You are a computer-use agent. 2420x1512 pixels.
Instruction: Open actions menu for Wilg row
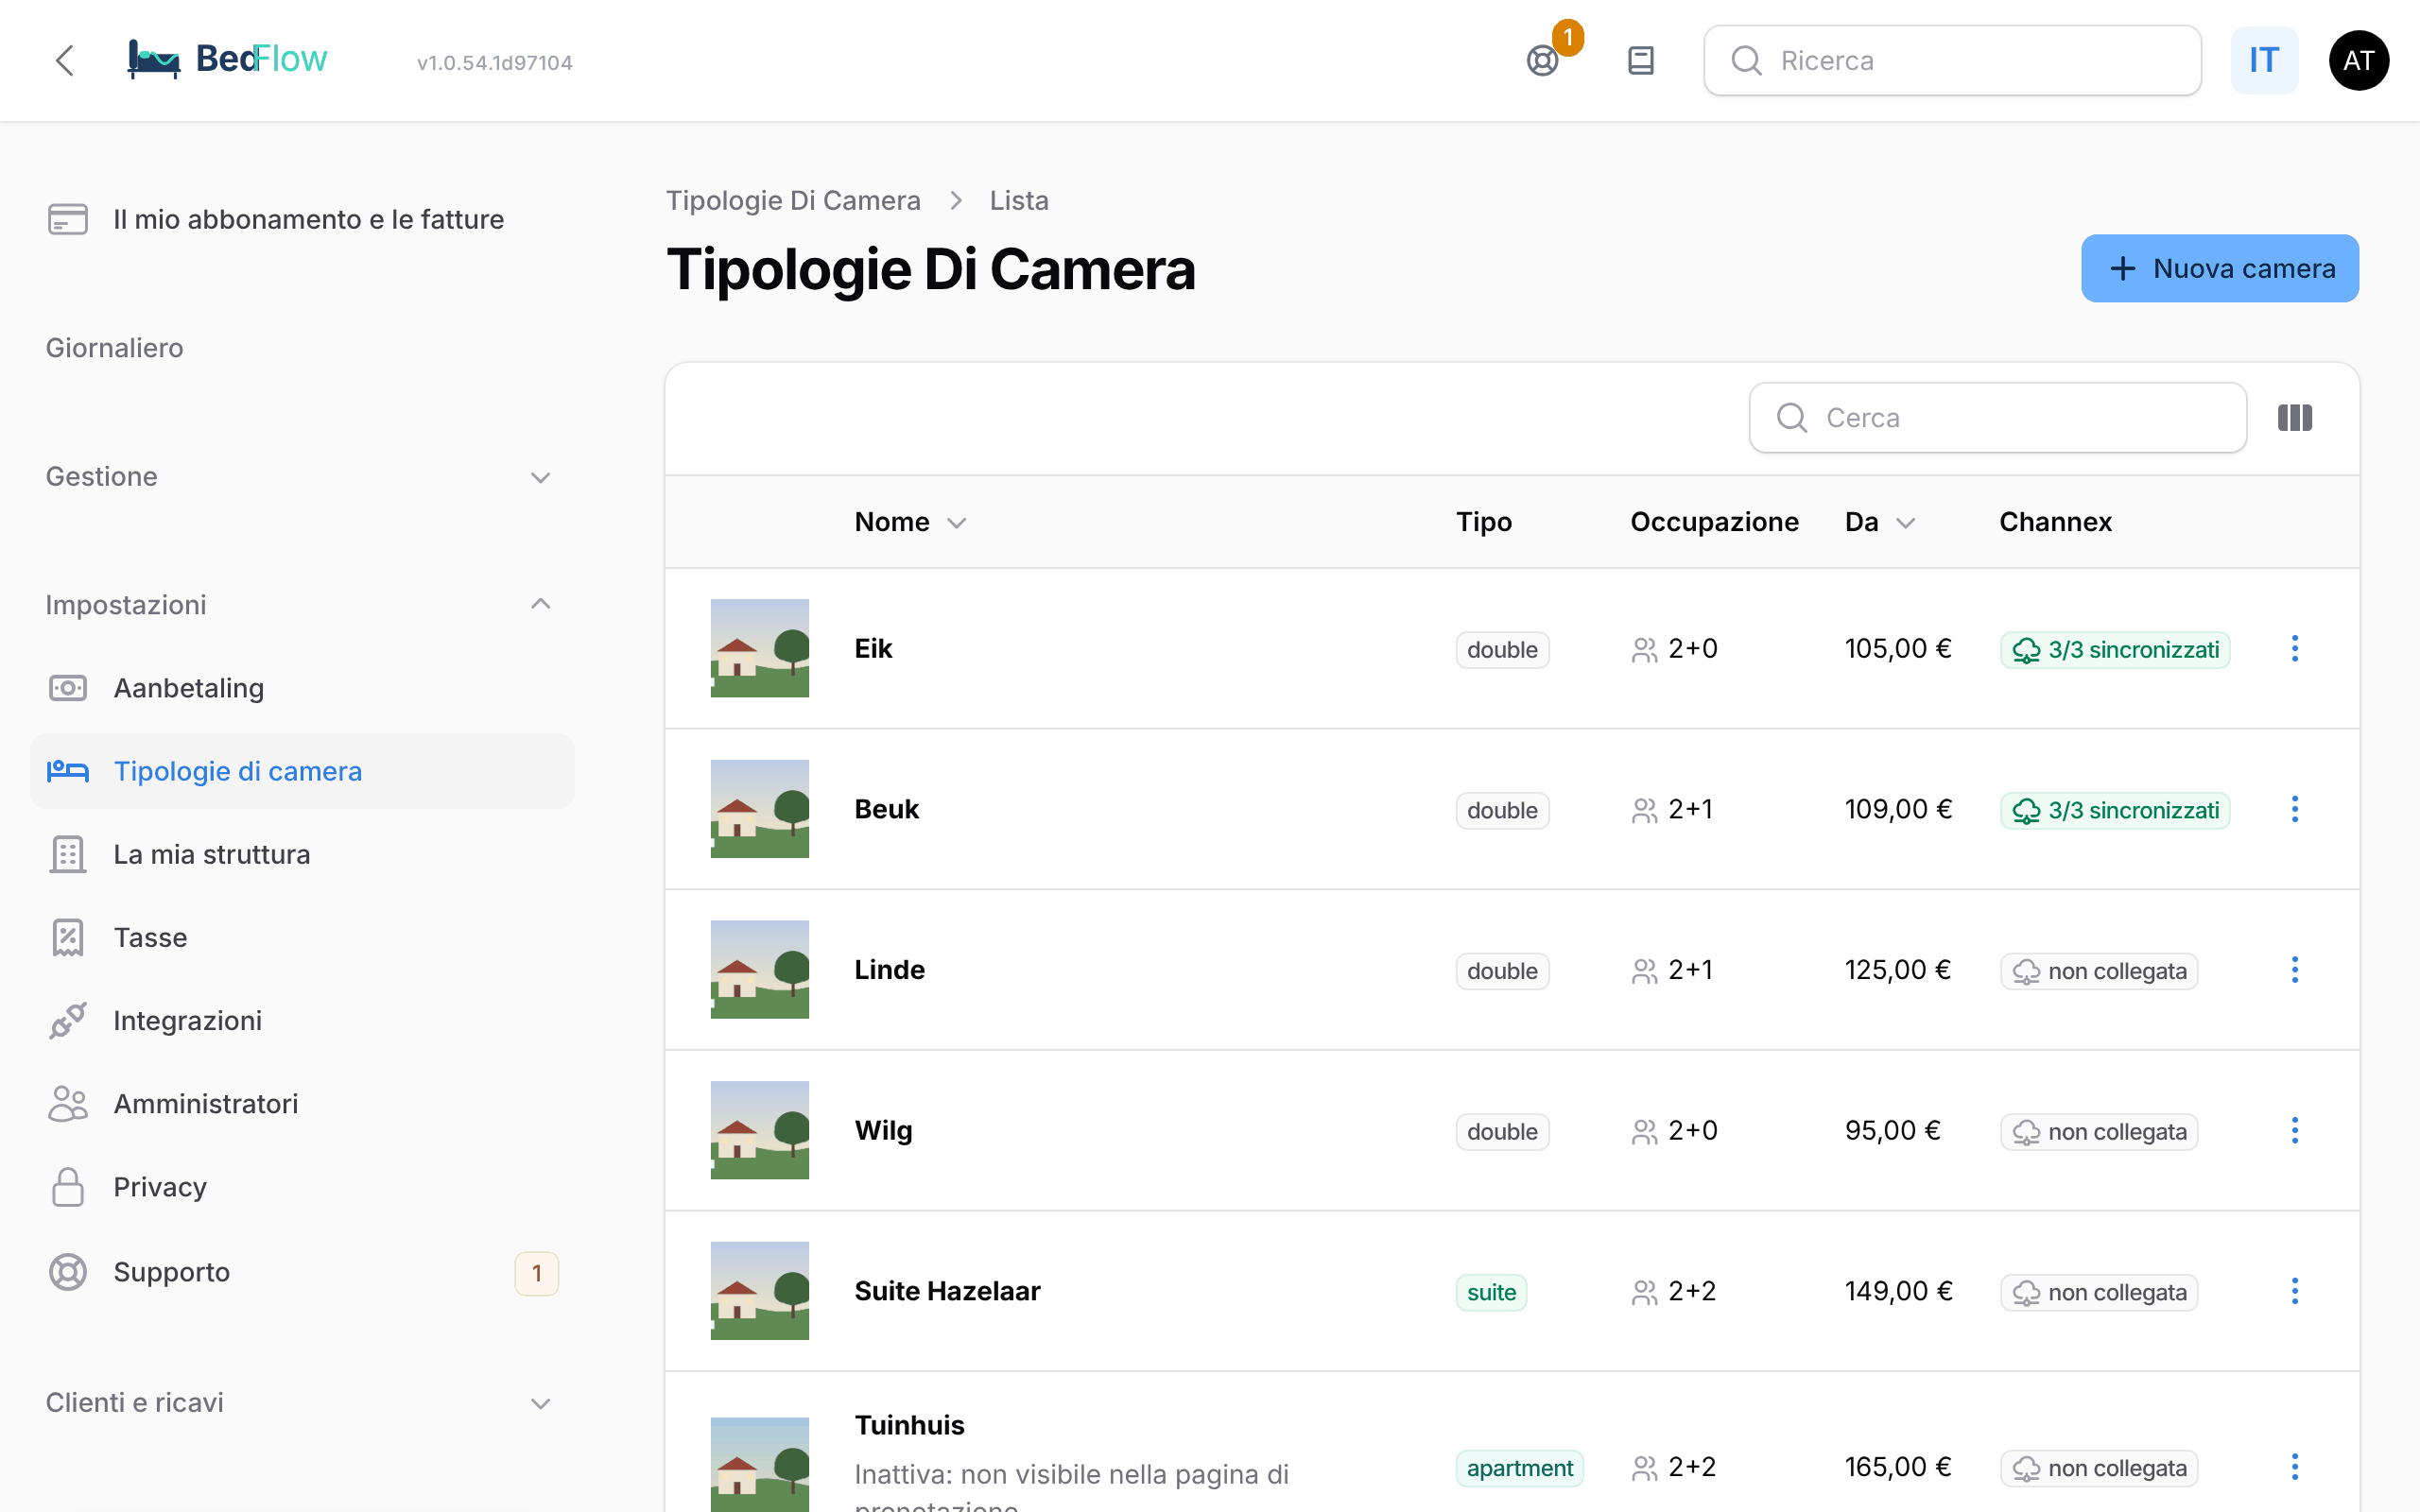point(2295,1130)
